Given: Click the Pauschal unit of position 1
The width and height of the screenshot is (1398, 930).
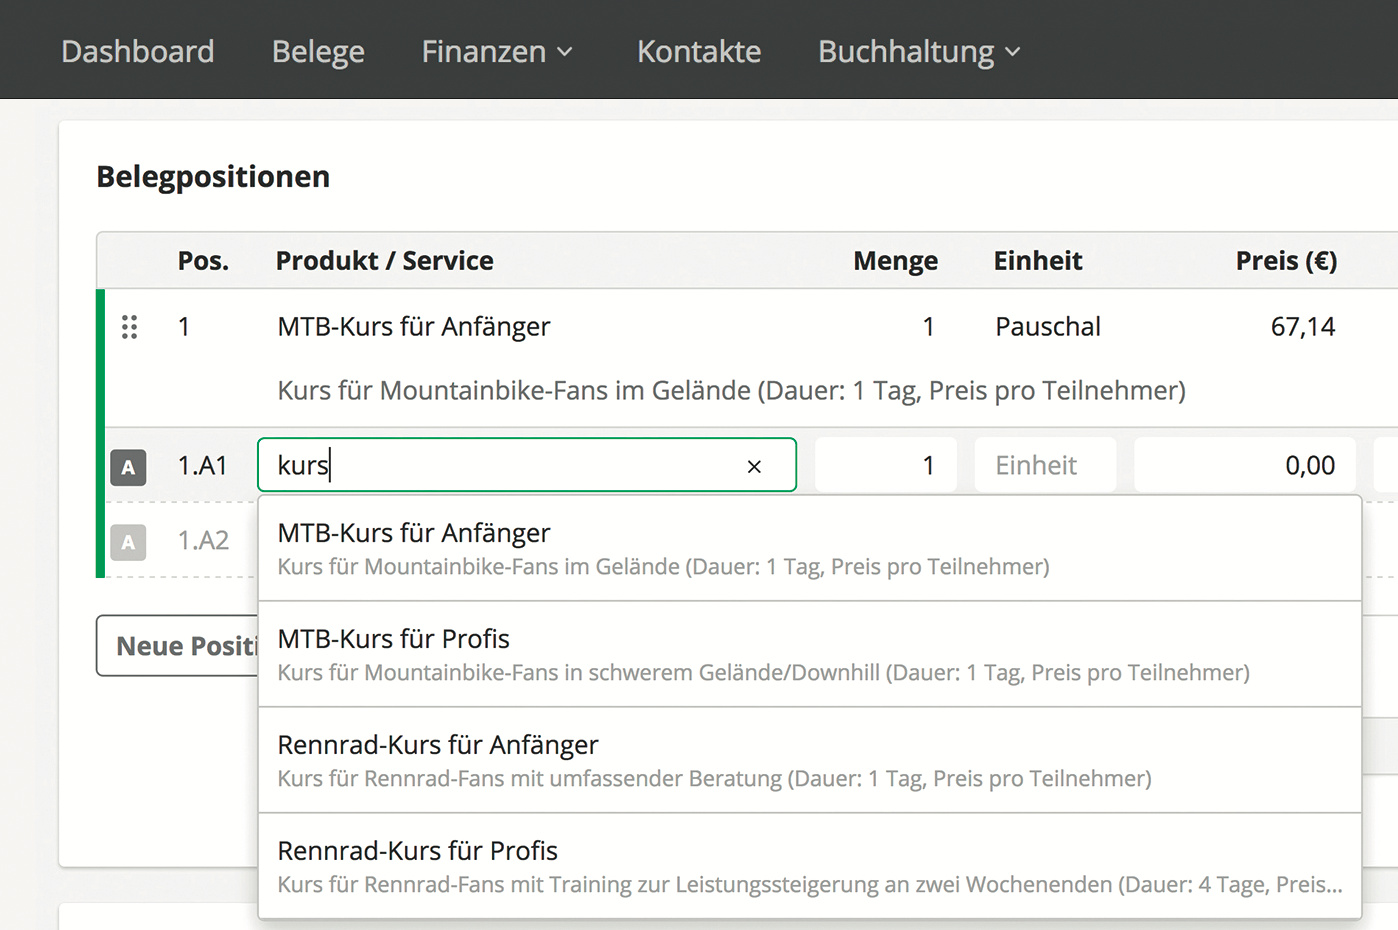Looking at the screenshot, I should point(1047,327).
